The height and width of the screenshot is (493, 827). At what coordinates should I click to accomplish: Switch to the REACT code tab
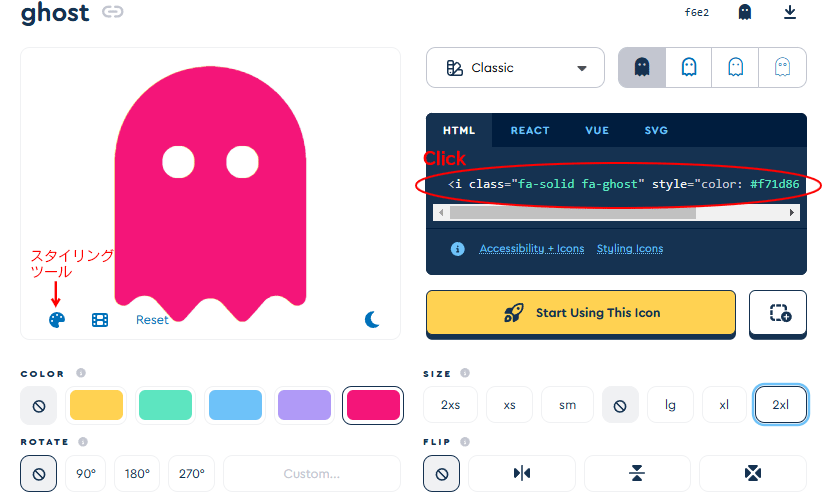point(530,130)
